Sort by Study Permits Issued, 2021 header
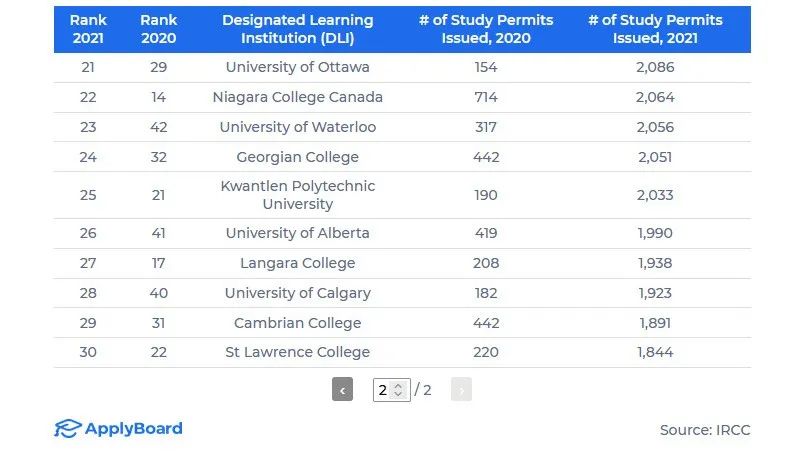 click(655, 29)
